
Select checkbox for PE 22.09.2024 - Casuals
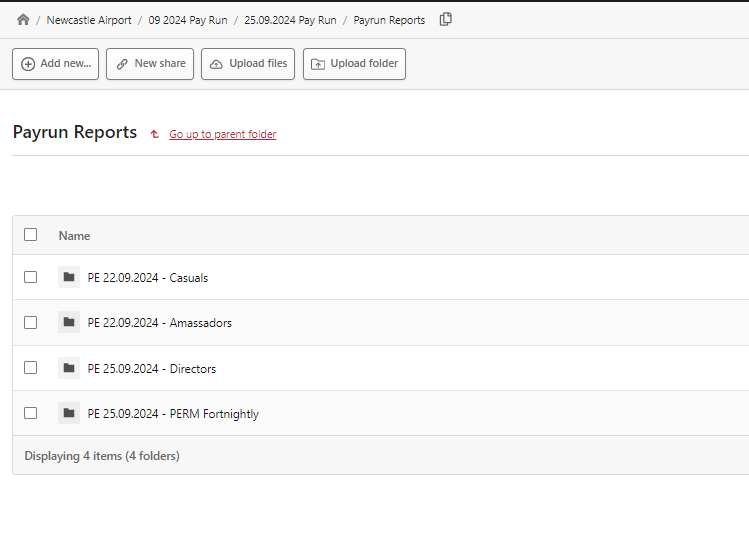pos(31,277)
